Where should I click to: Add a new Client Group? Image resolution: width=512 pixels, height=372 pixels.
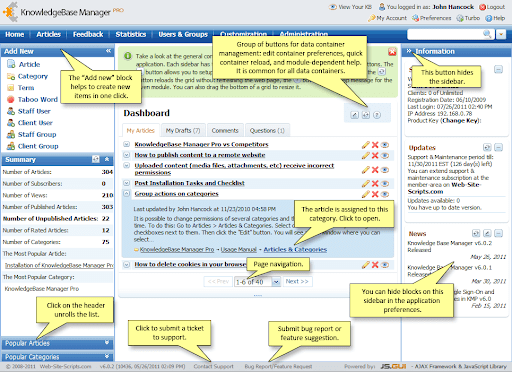(x=38, y=146)
